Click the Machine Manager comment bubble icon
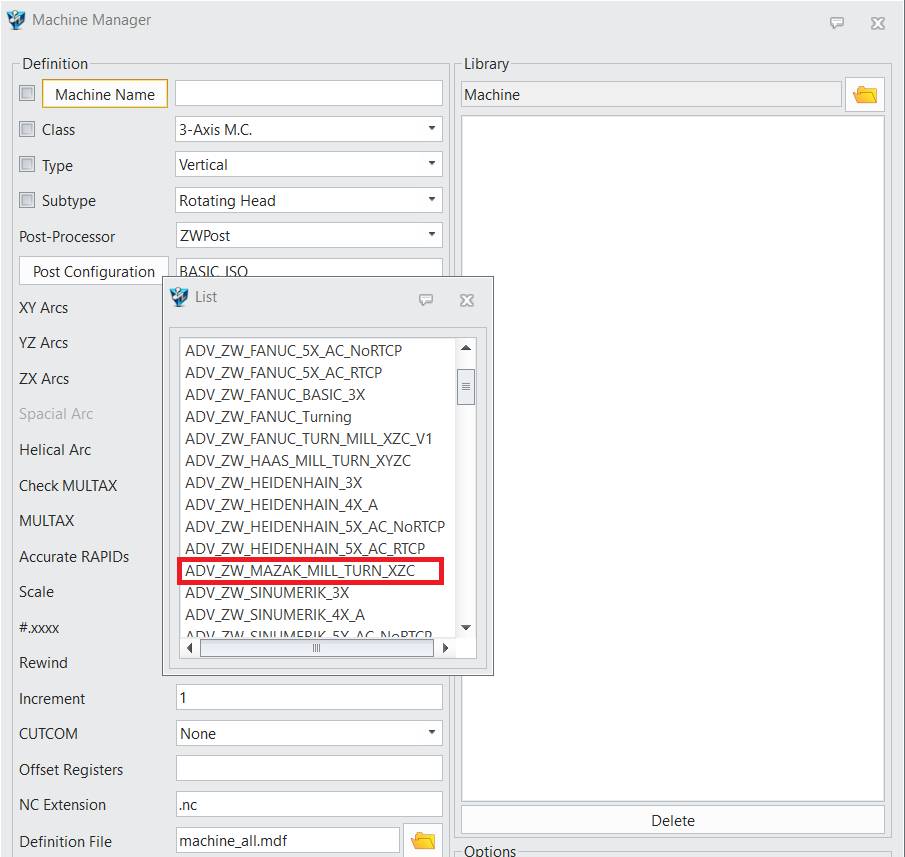The height and width of the screenshot is (857, 905). [x=837, y=22]
